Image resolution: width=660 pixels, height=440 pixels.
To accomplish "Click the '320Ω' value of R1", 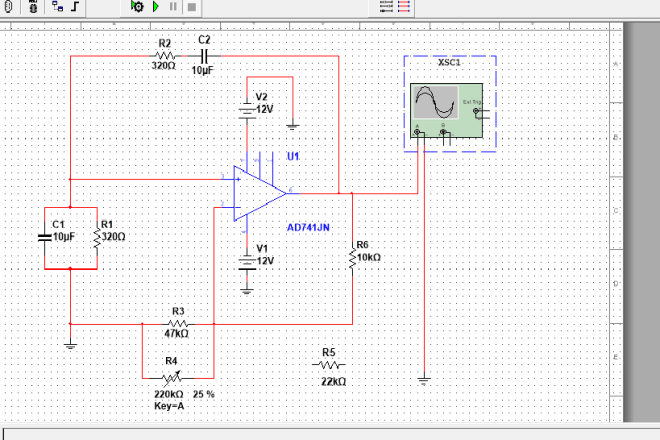I will [x=113, y=237].
